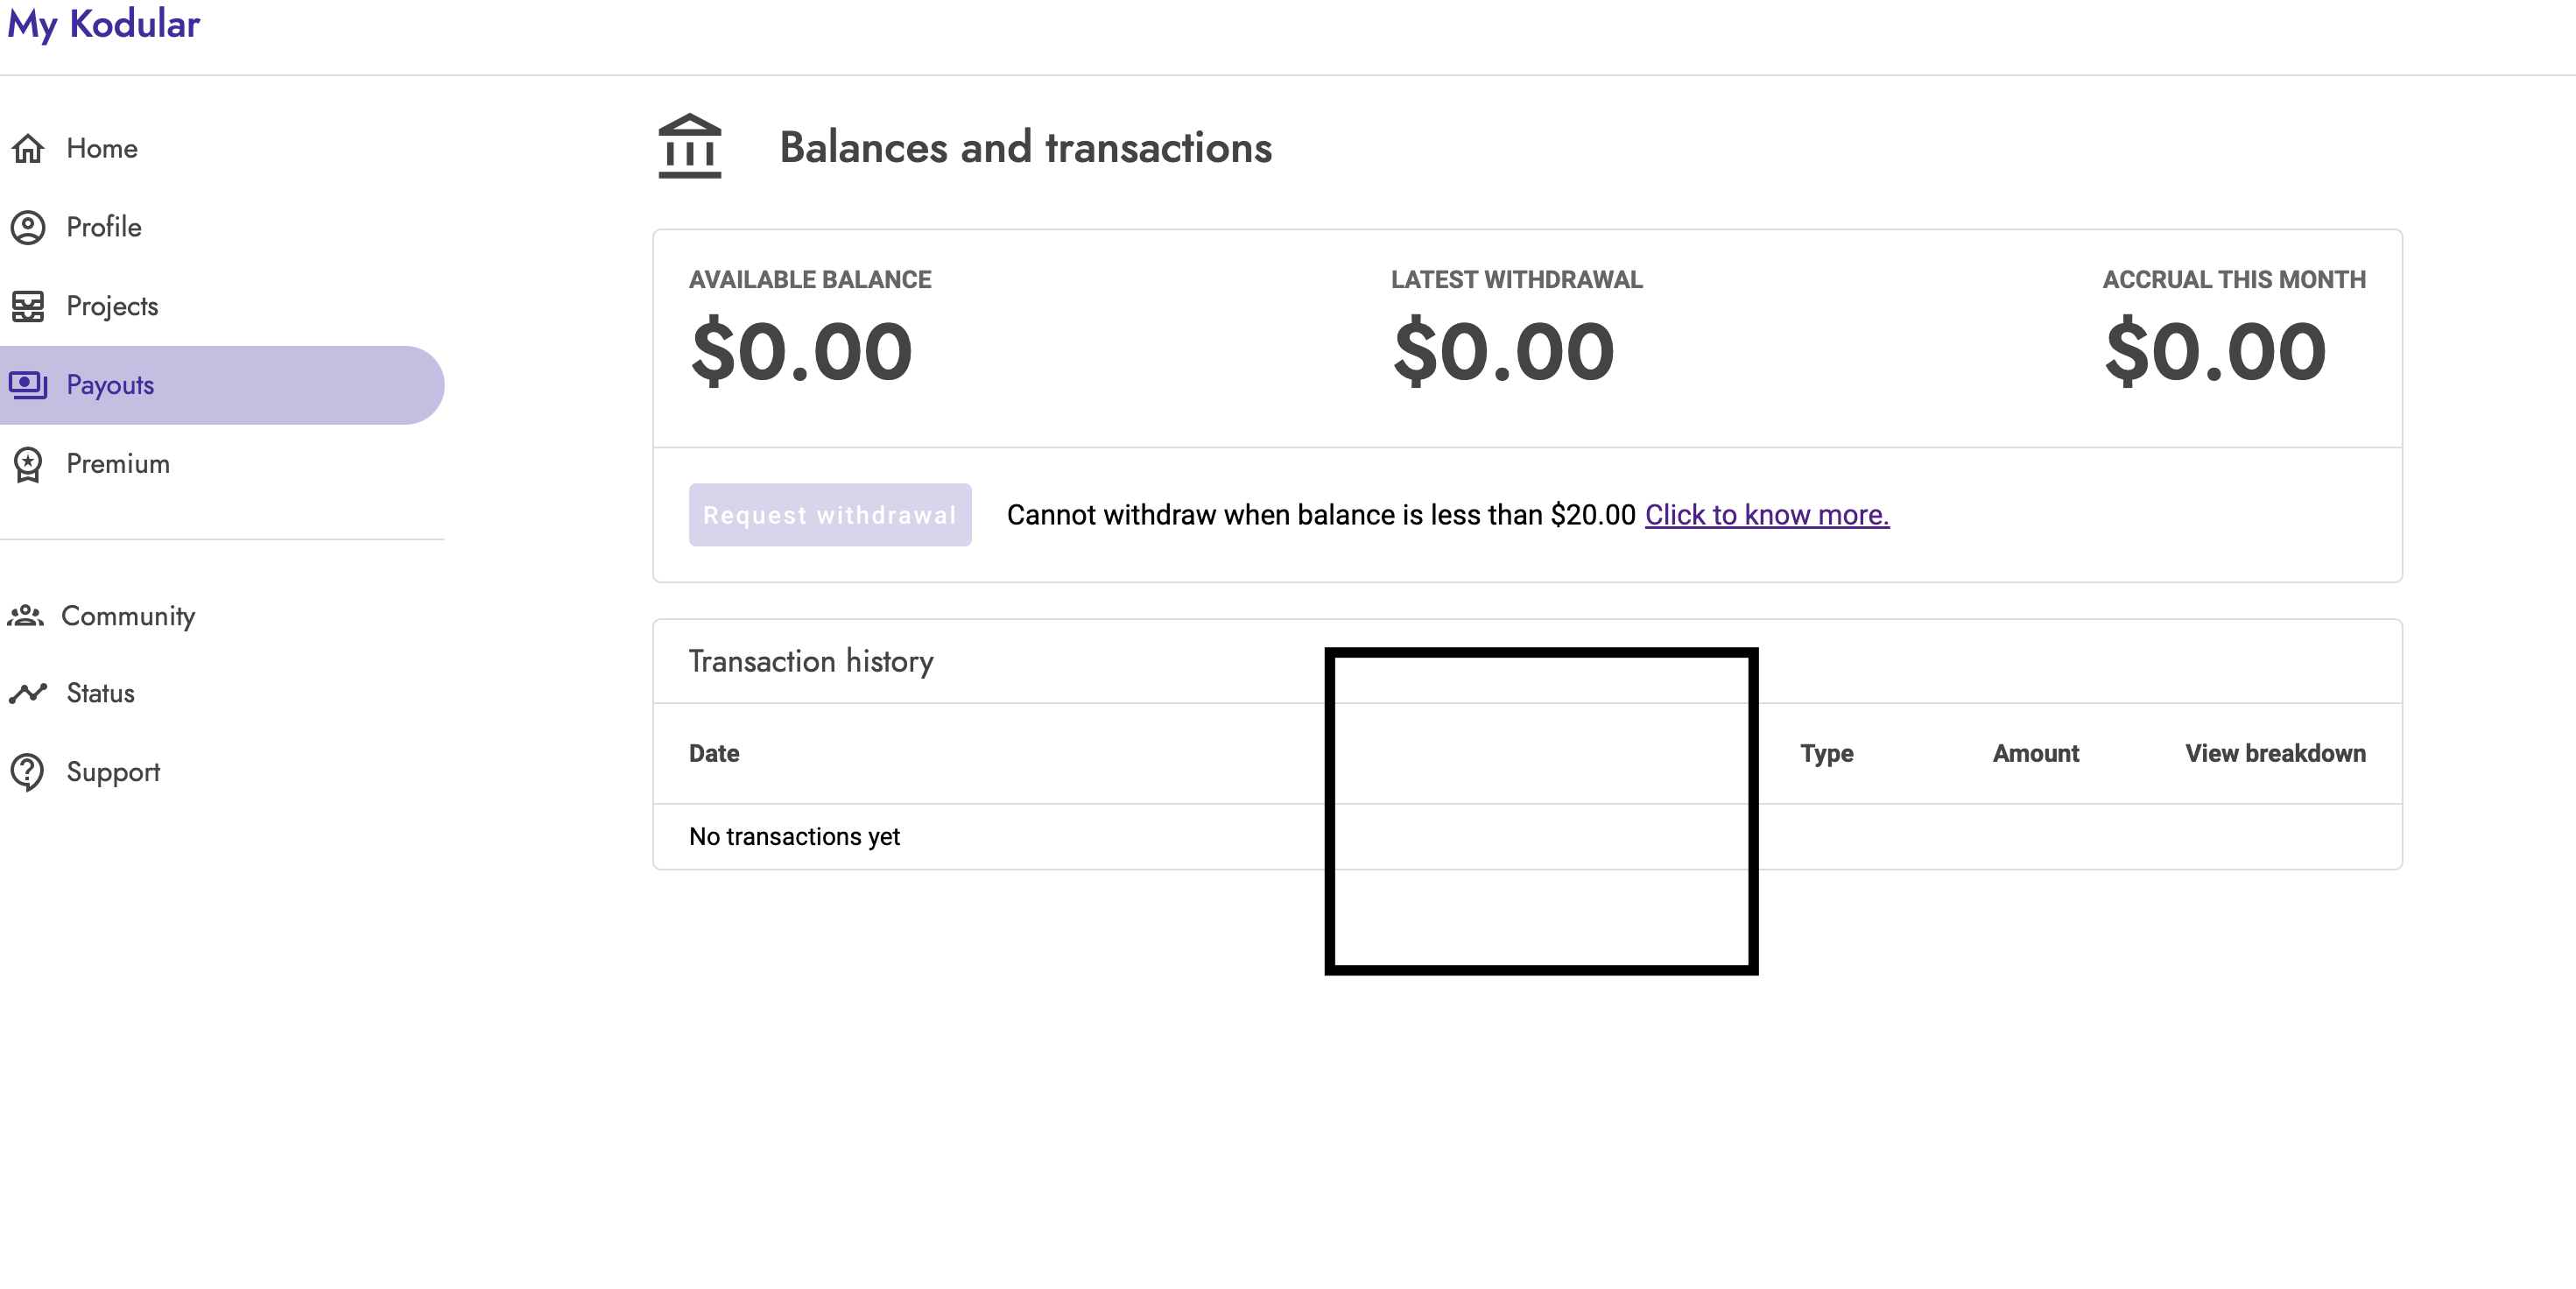The image size is (2576, 1289).
Task: Click the Request withdrawal button
Action: tap(830, 514)
